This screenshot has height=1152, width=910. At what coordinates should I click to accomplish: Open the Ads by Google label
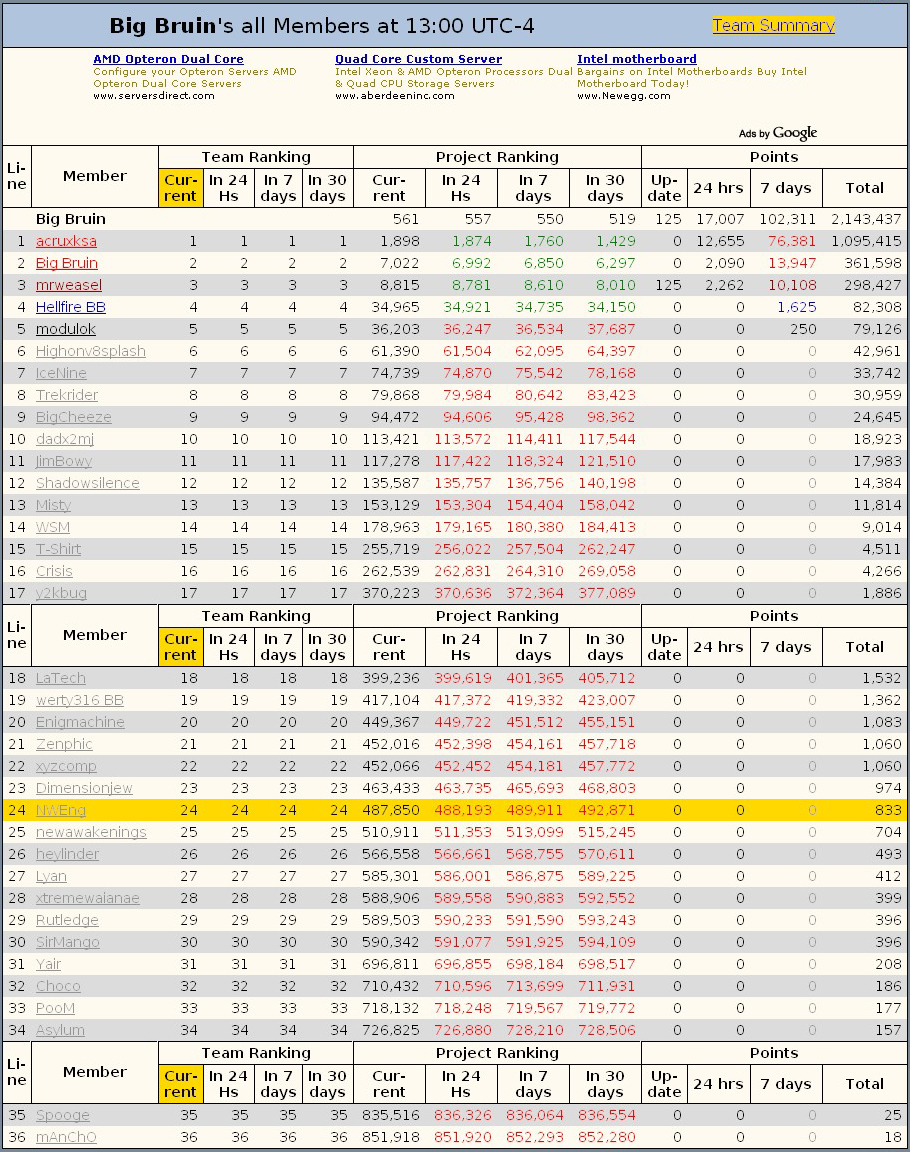777,133
